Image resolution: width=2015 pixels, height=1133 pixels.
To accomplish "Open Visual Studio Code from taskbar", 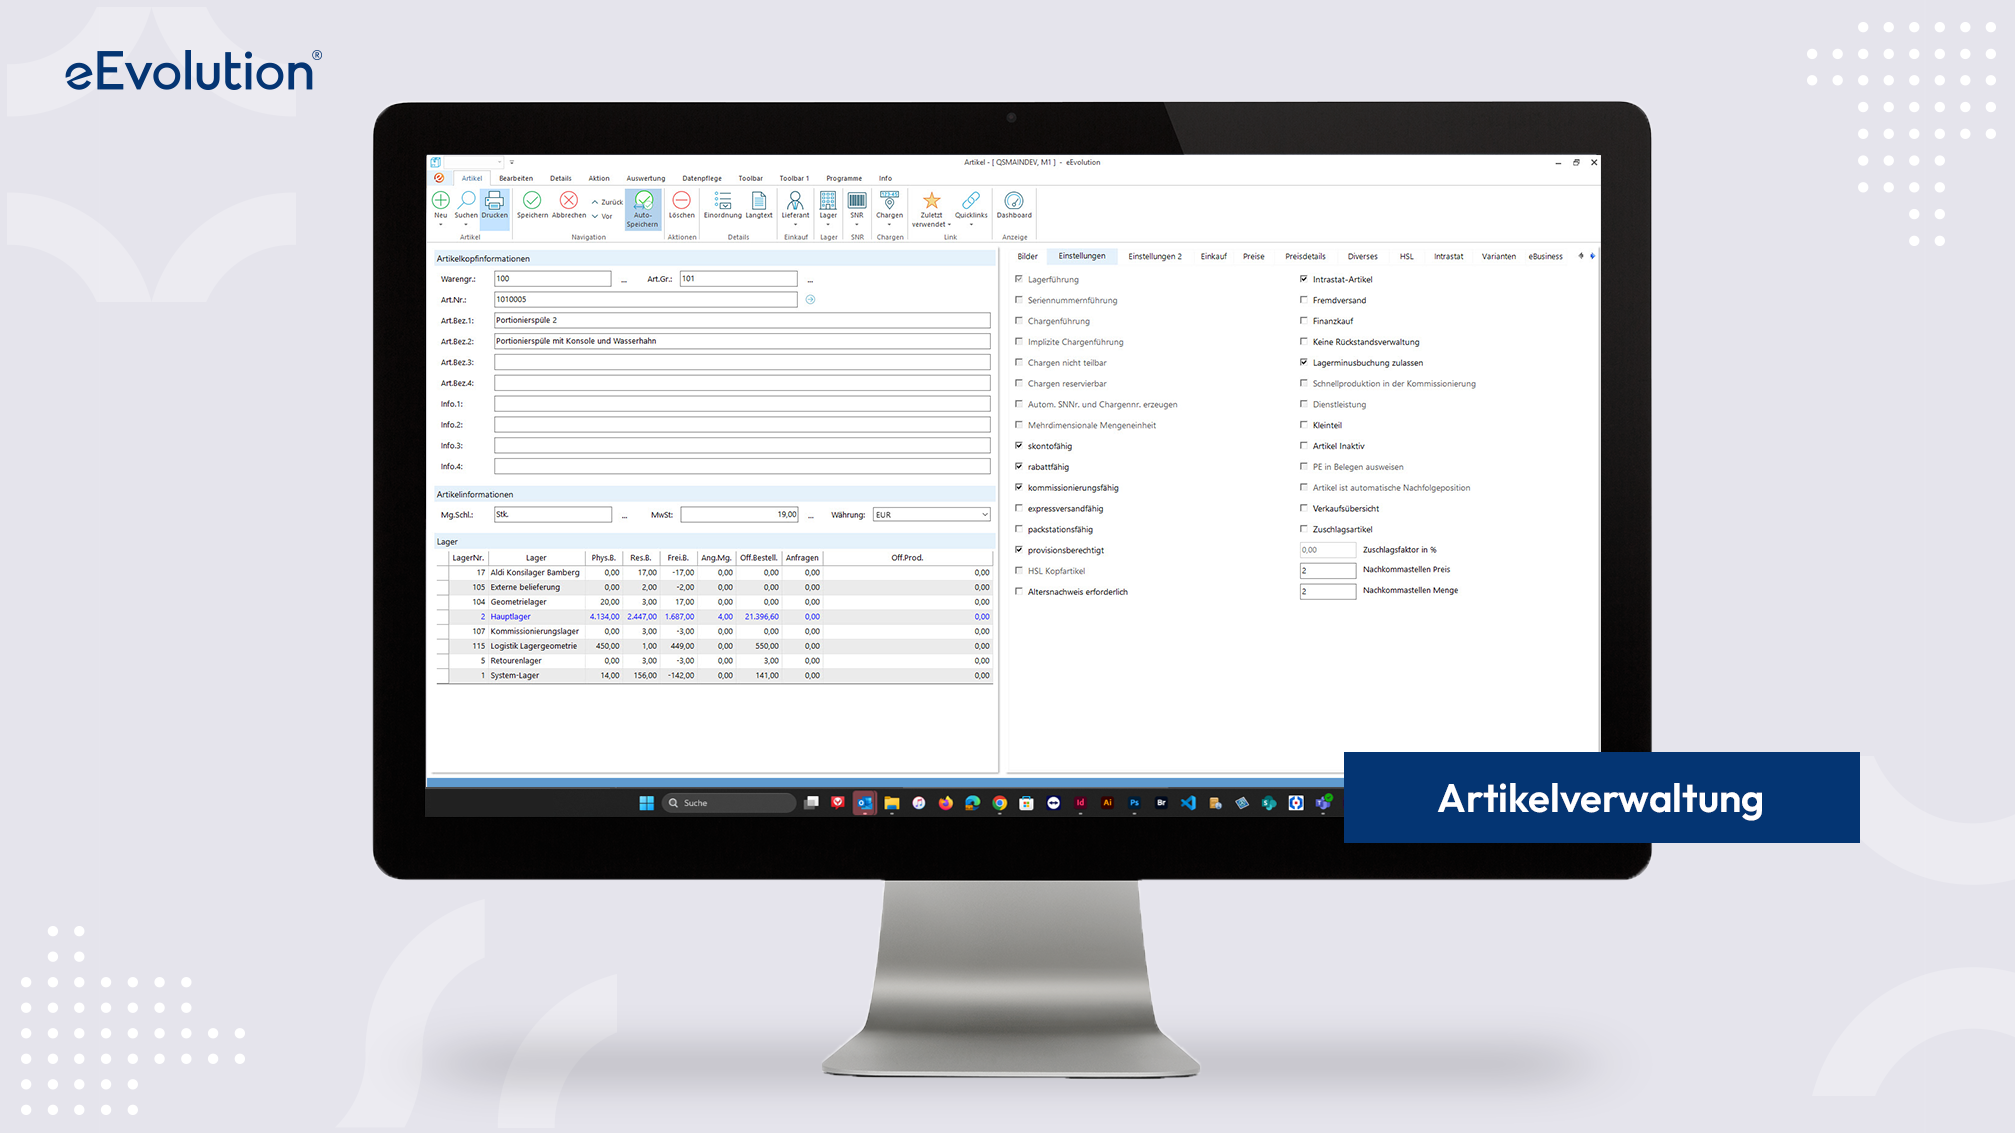I will 1188,803.
